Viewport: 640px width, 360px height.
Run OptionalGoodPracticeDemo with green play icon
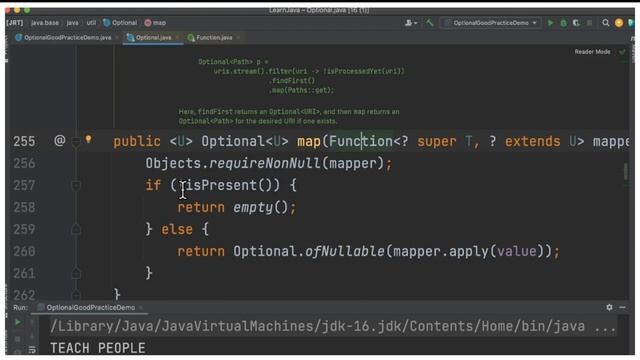click(550, 23)
